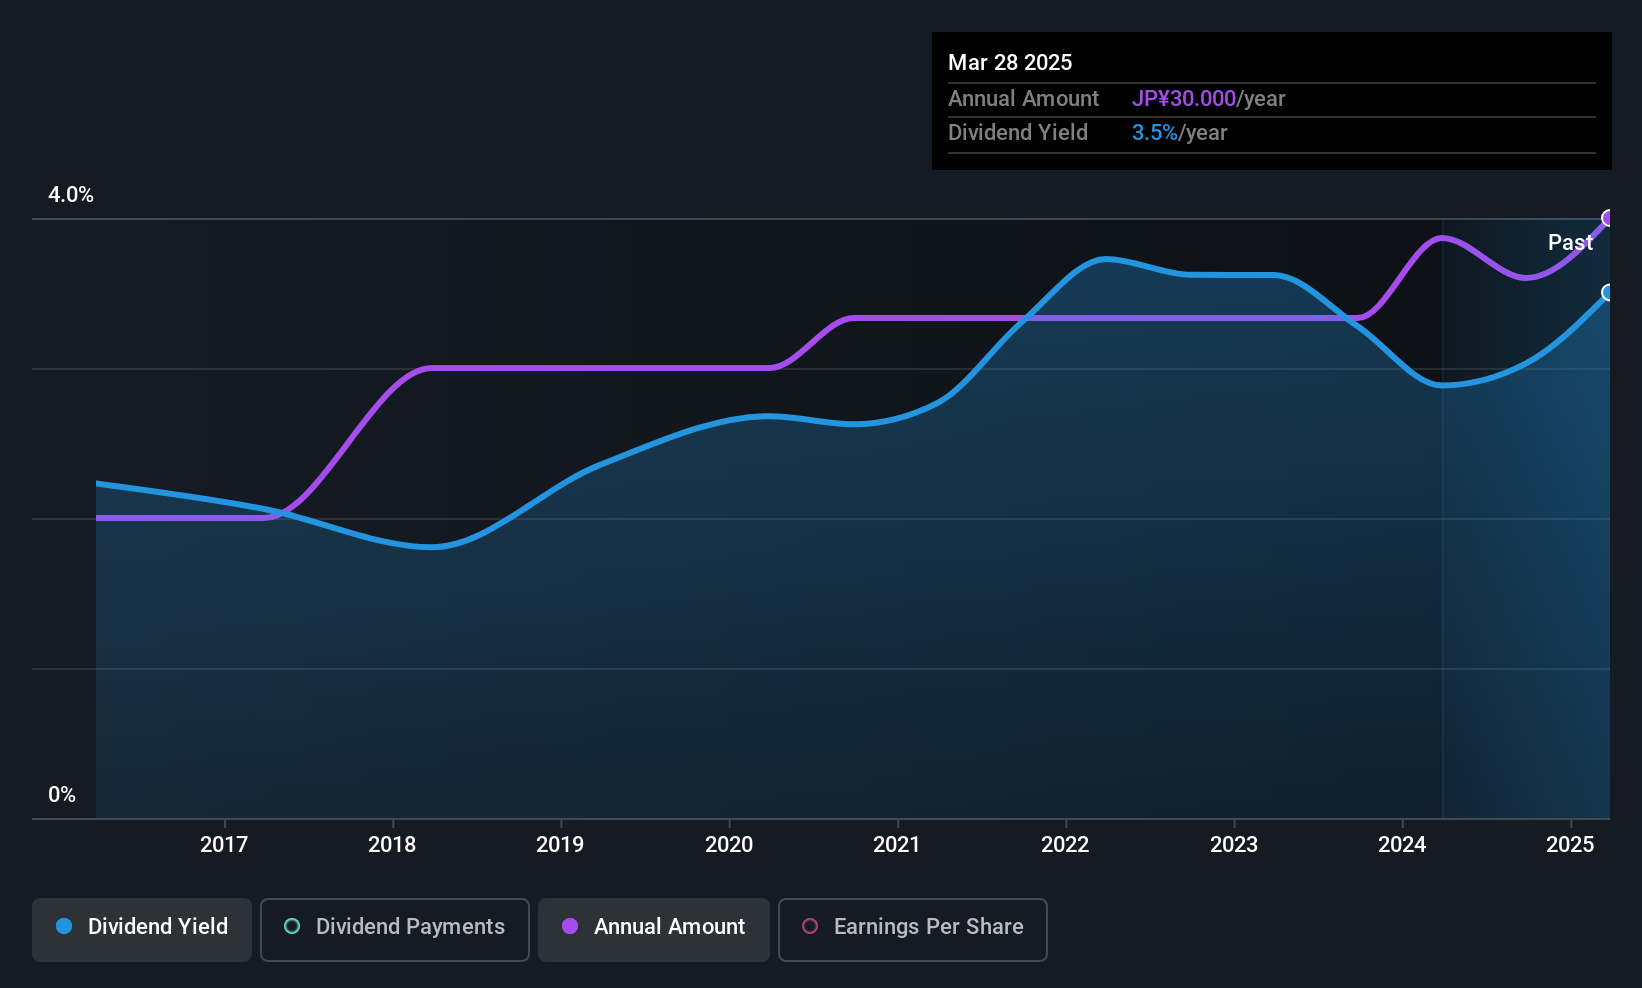Click the blue dot beside Dividend Yield
Image resolution: width=1642 pixels, height=988 pixels.
point(64,927)
